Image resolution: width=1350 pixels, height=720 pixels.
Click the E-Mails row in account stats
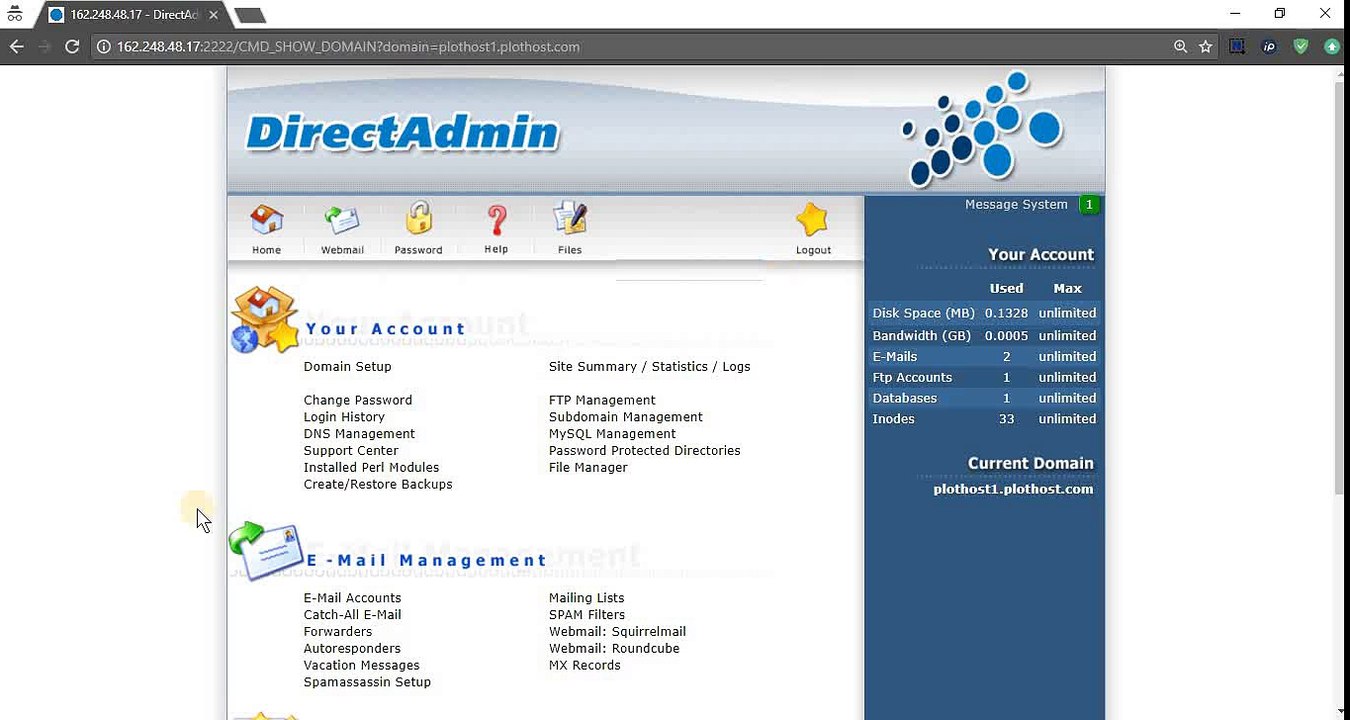click(985, 357)
